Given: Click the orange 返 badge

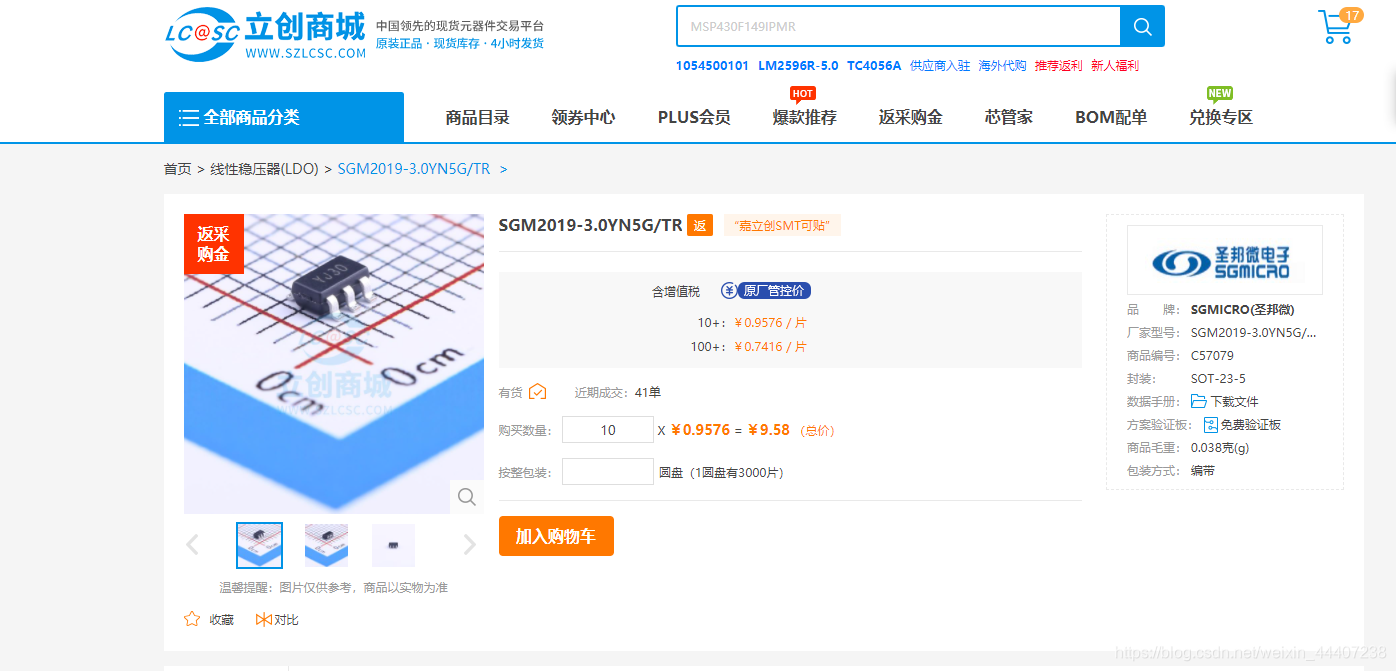Looking at the screenshot, I should click(x=700, y=225).
